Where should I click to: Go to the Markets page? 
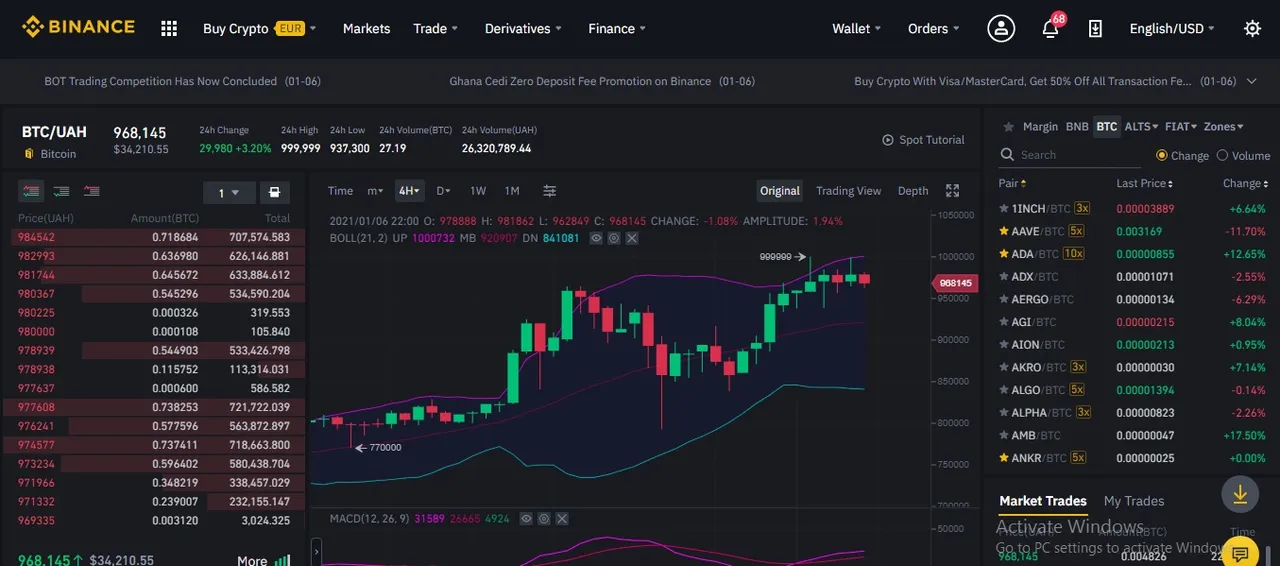click(366, 29)
